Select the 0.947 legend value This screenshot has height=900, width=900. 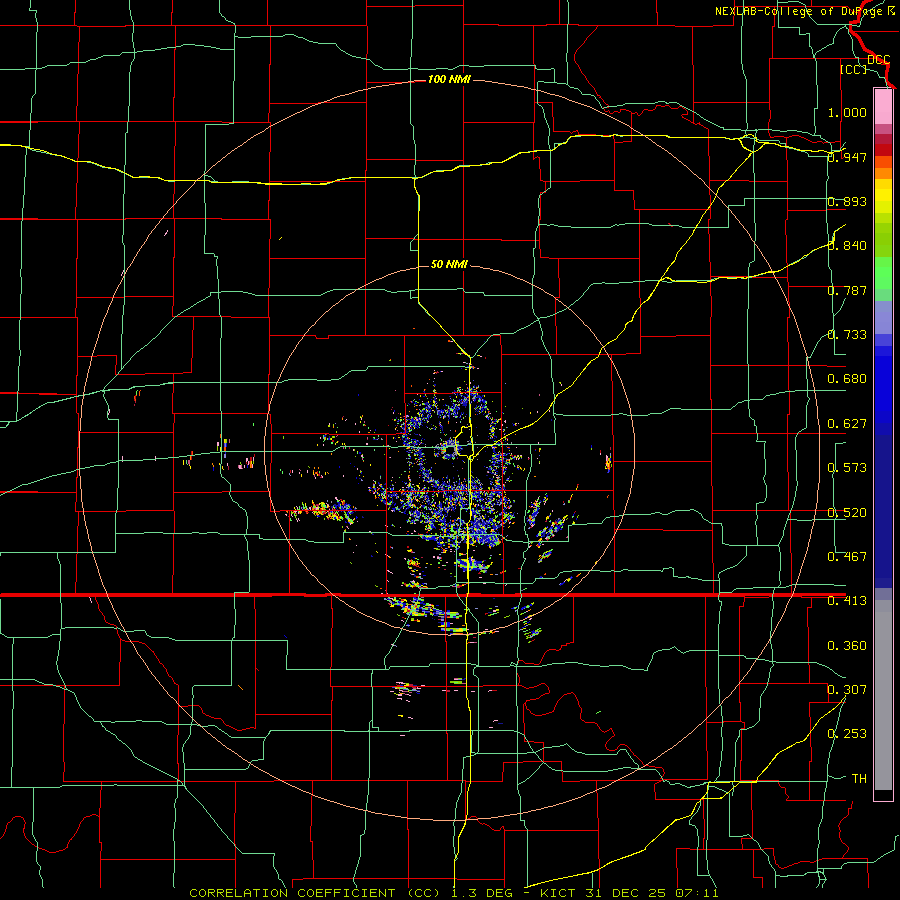[847, 157]
